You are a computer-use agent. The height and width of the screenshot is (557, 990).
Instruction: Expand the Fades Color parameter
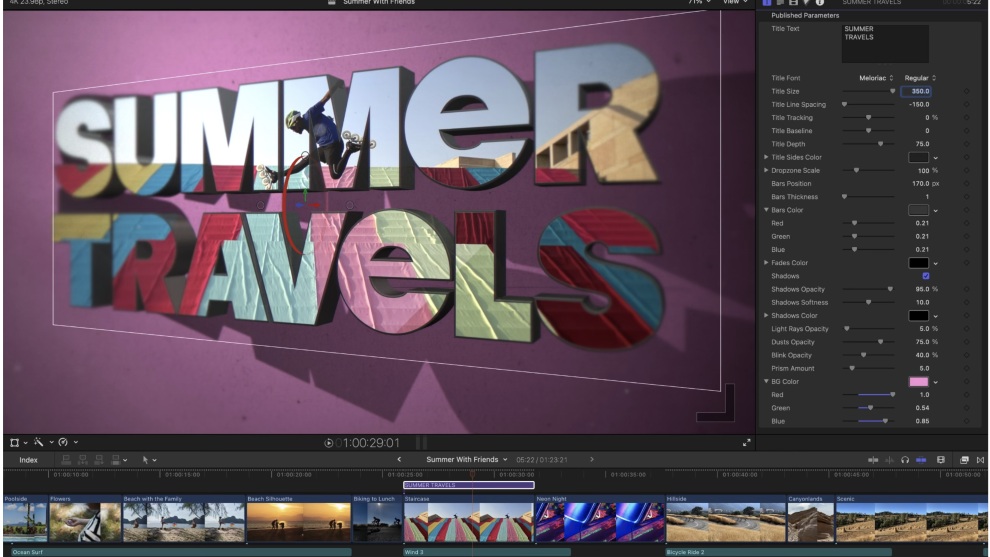766,263
